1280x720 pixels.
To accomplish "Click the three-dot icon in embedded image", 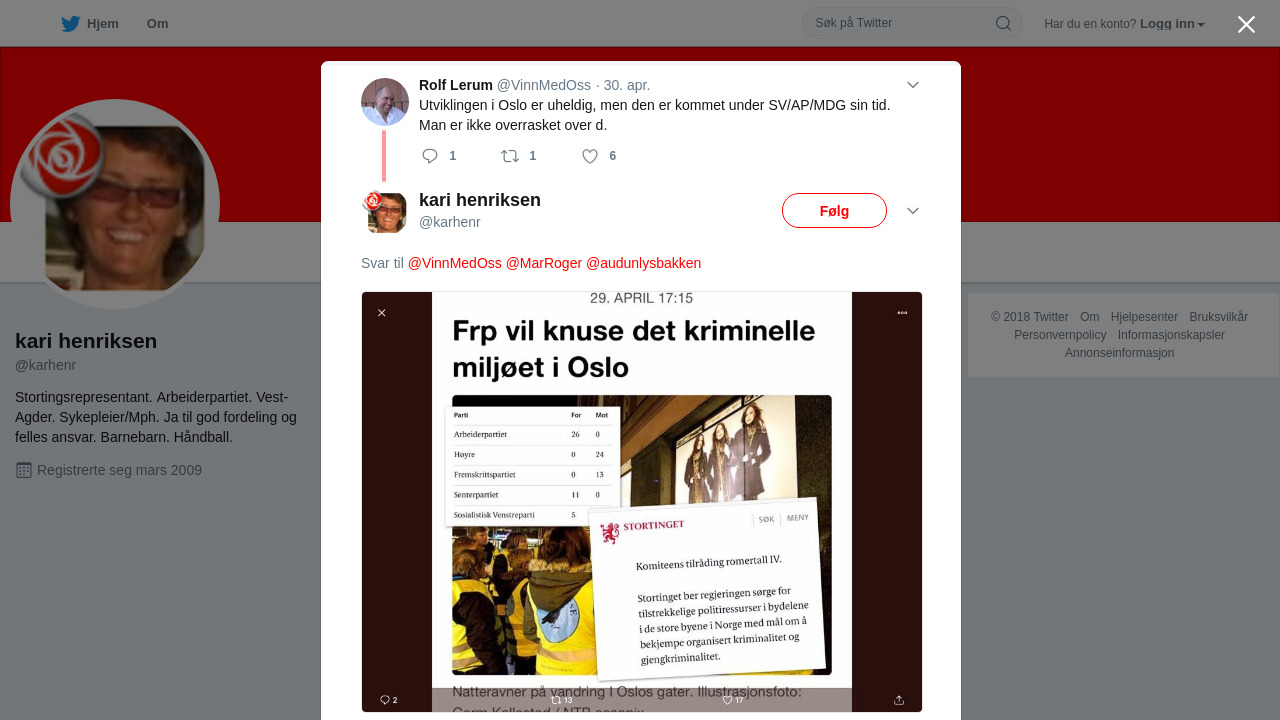I will pyautogui.click(x=902, y=313).
